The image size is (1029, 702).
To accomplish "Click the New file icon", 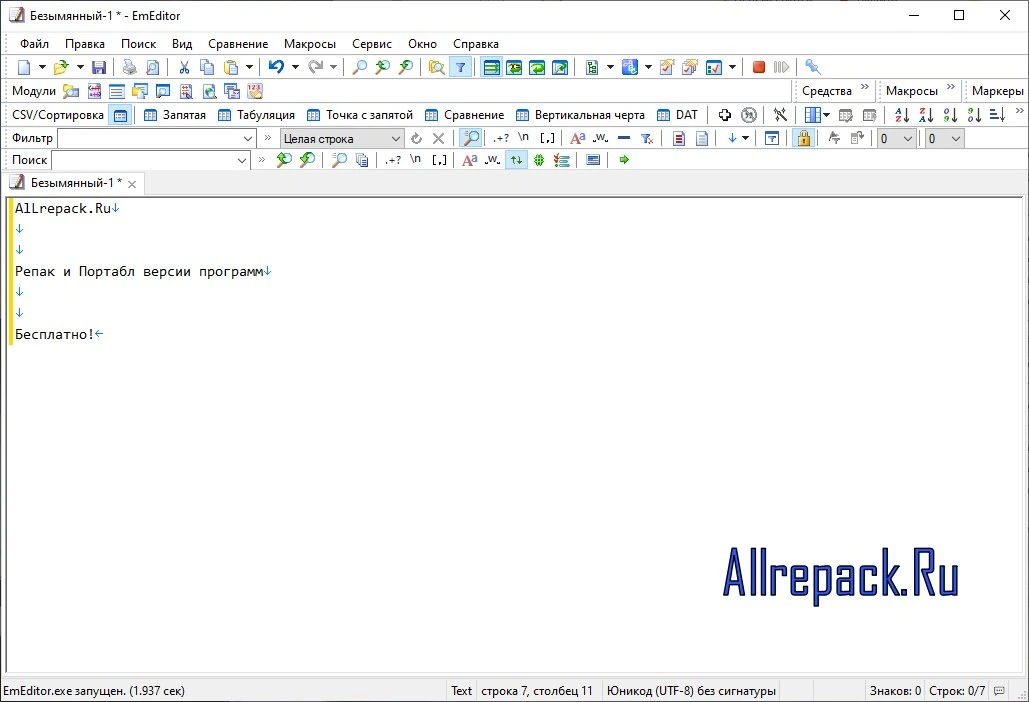I will (24, 67).
